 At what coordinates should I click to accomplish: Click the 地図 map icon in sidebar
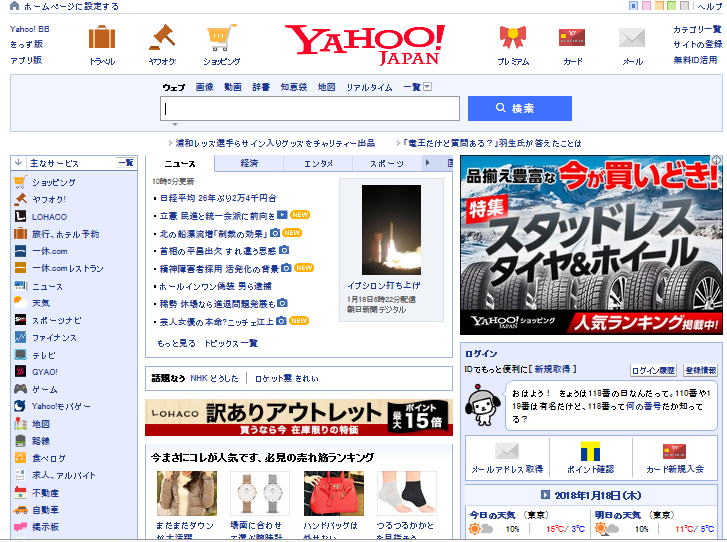tap(20, 423)
